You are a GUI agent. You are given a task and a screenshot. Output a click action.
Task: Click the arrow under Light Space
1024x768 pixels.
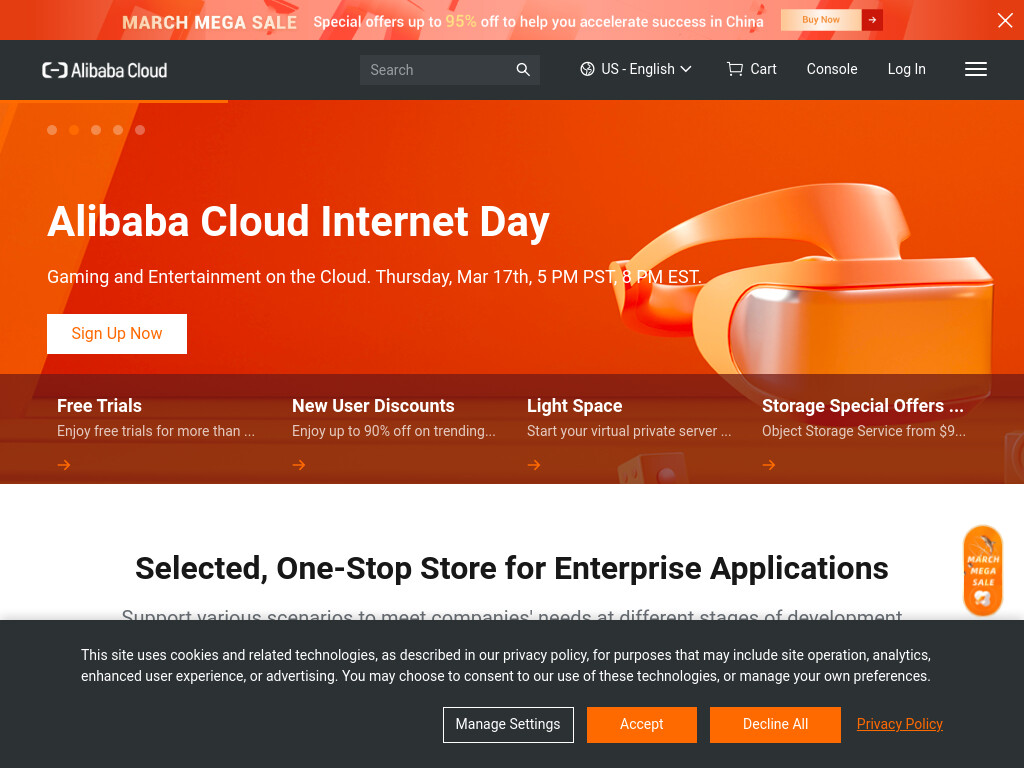[x=534, y=465]
